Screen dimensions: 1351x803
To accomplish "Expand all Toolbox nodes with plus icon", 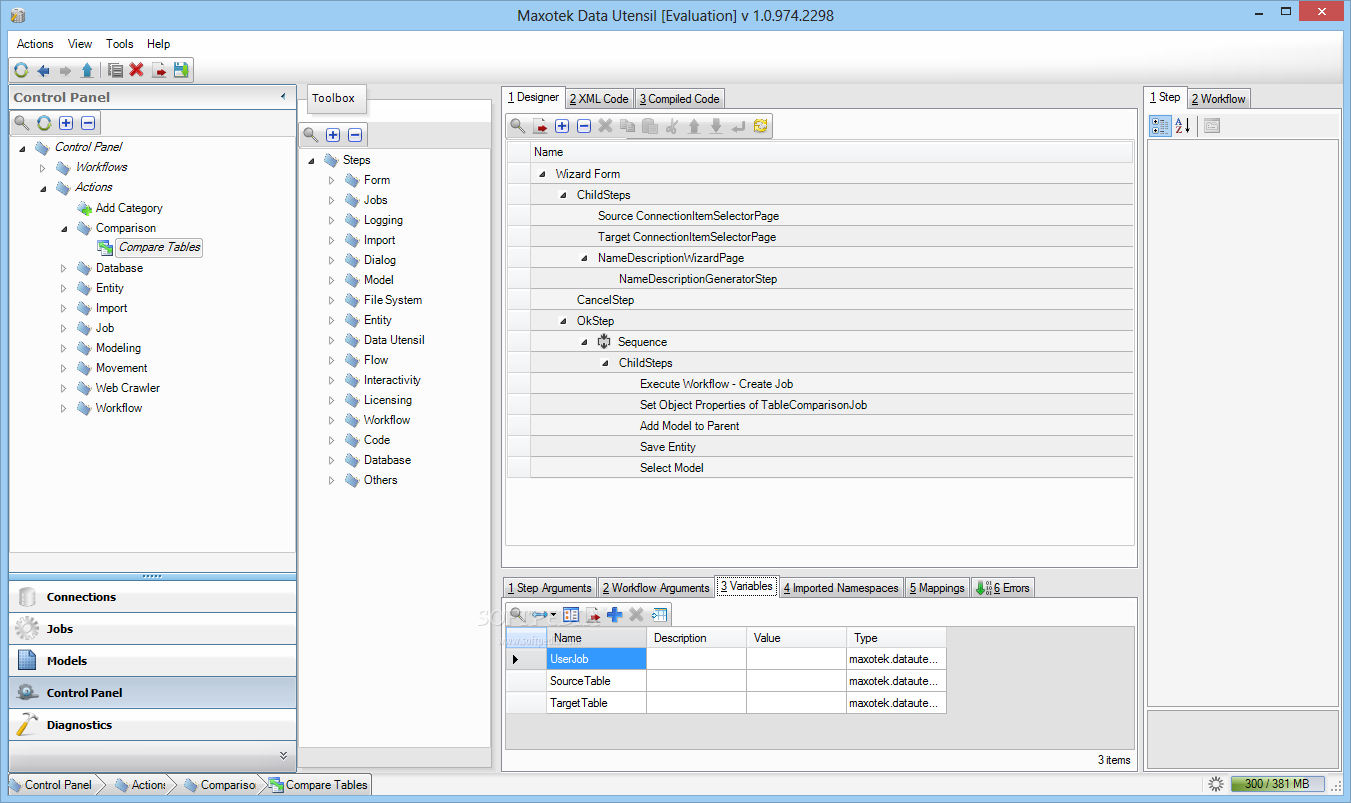I will click(333, 135).
